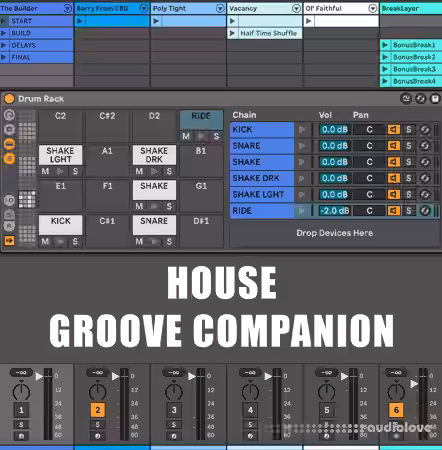
Task: Toggle track 6 activator button
Action: (x=396, y=410)
